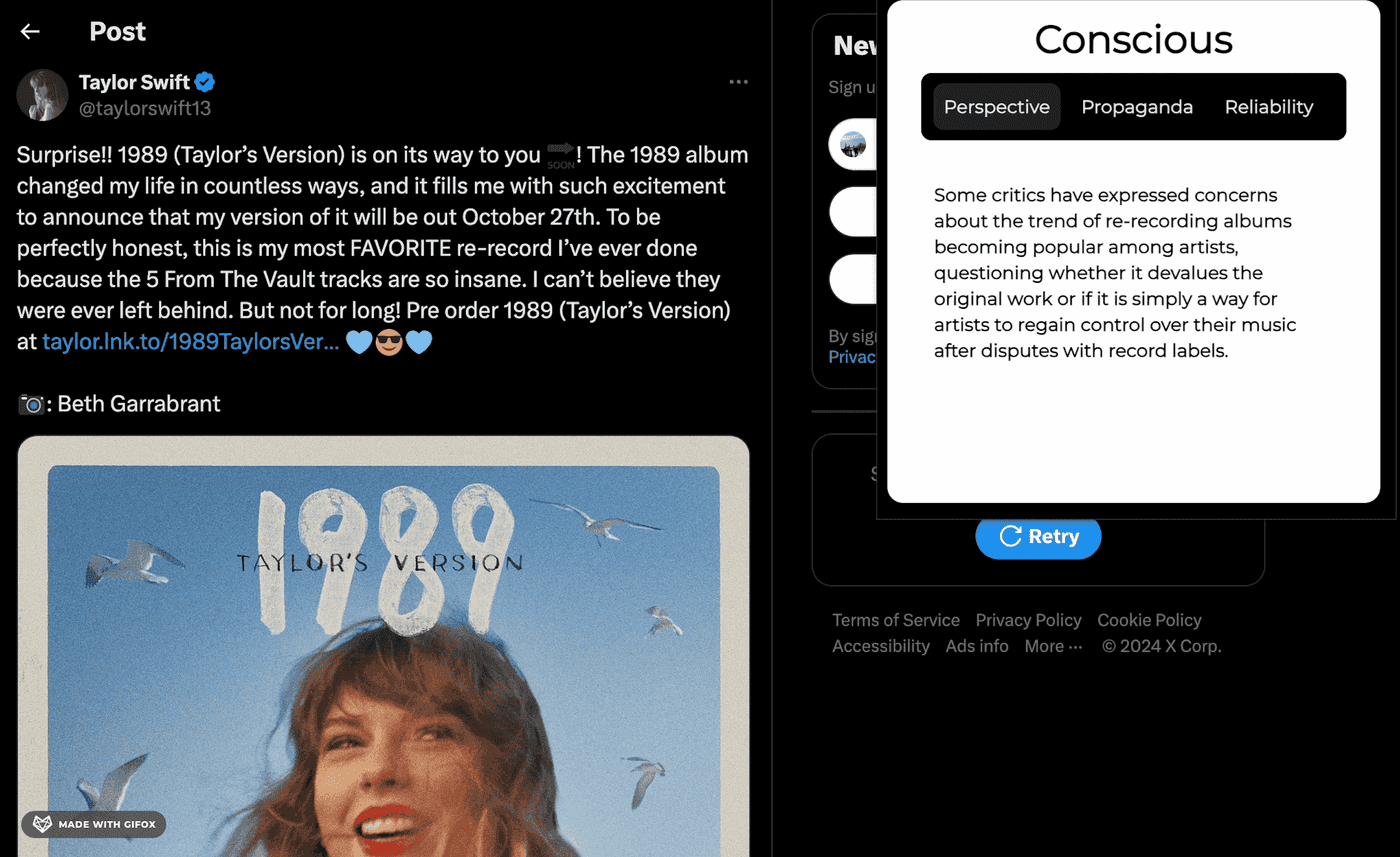Switch to the Perspective tab
Viewport: 1400px width, 857px height.
click(x=997, y=107)
